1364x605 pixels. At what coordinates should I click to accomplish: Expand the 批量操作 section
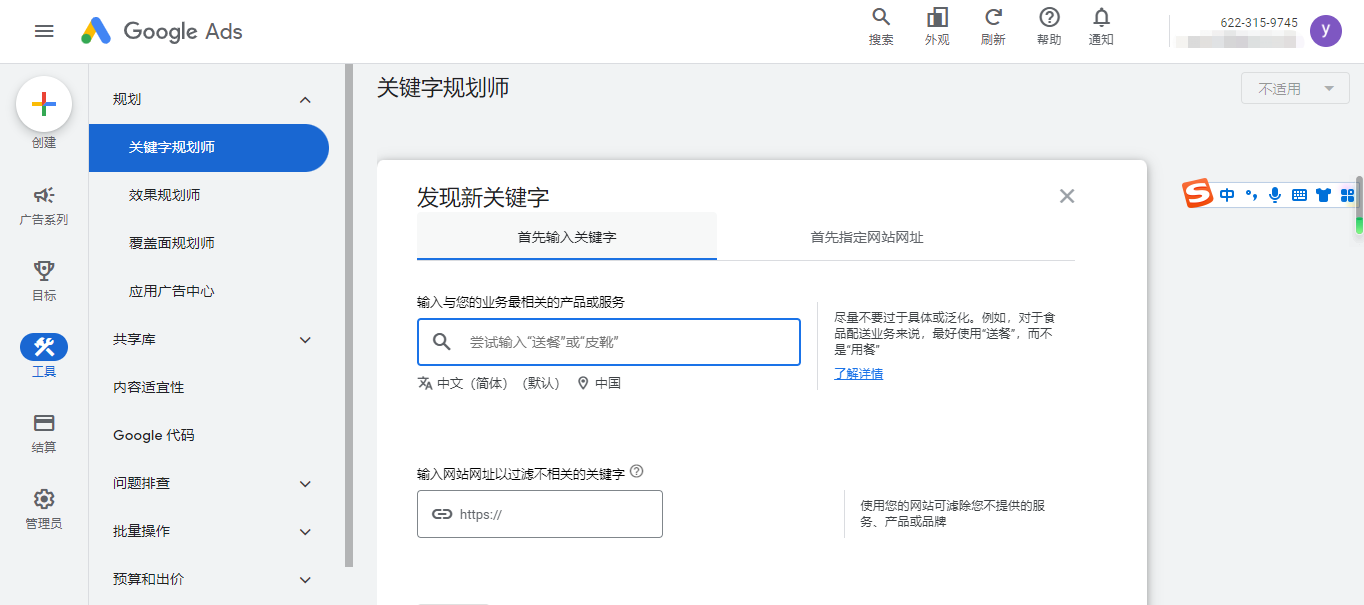(306, 532)
